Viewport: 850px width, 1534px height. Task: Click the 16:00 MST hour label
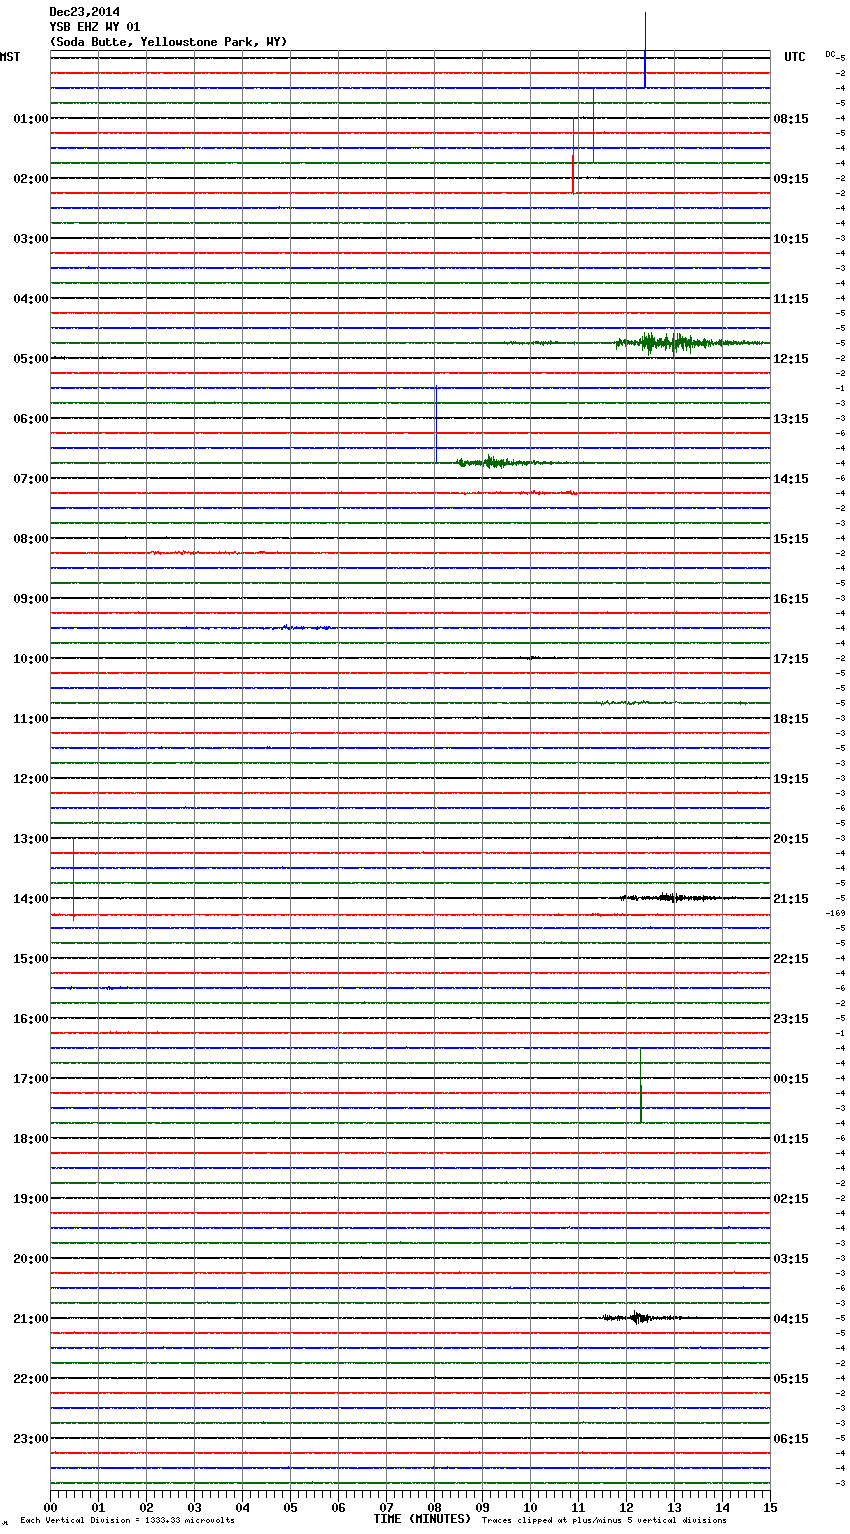pyautogui.click(x=31, y=1019)
